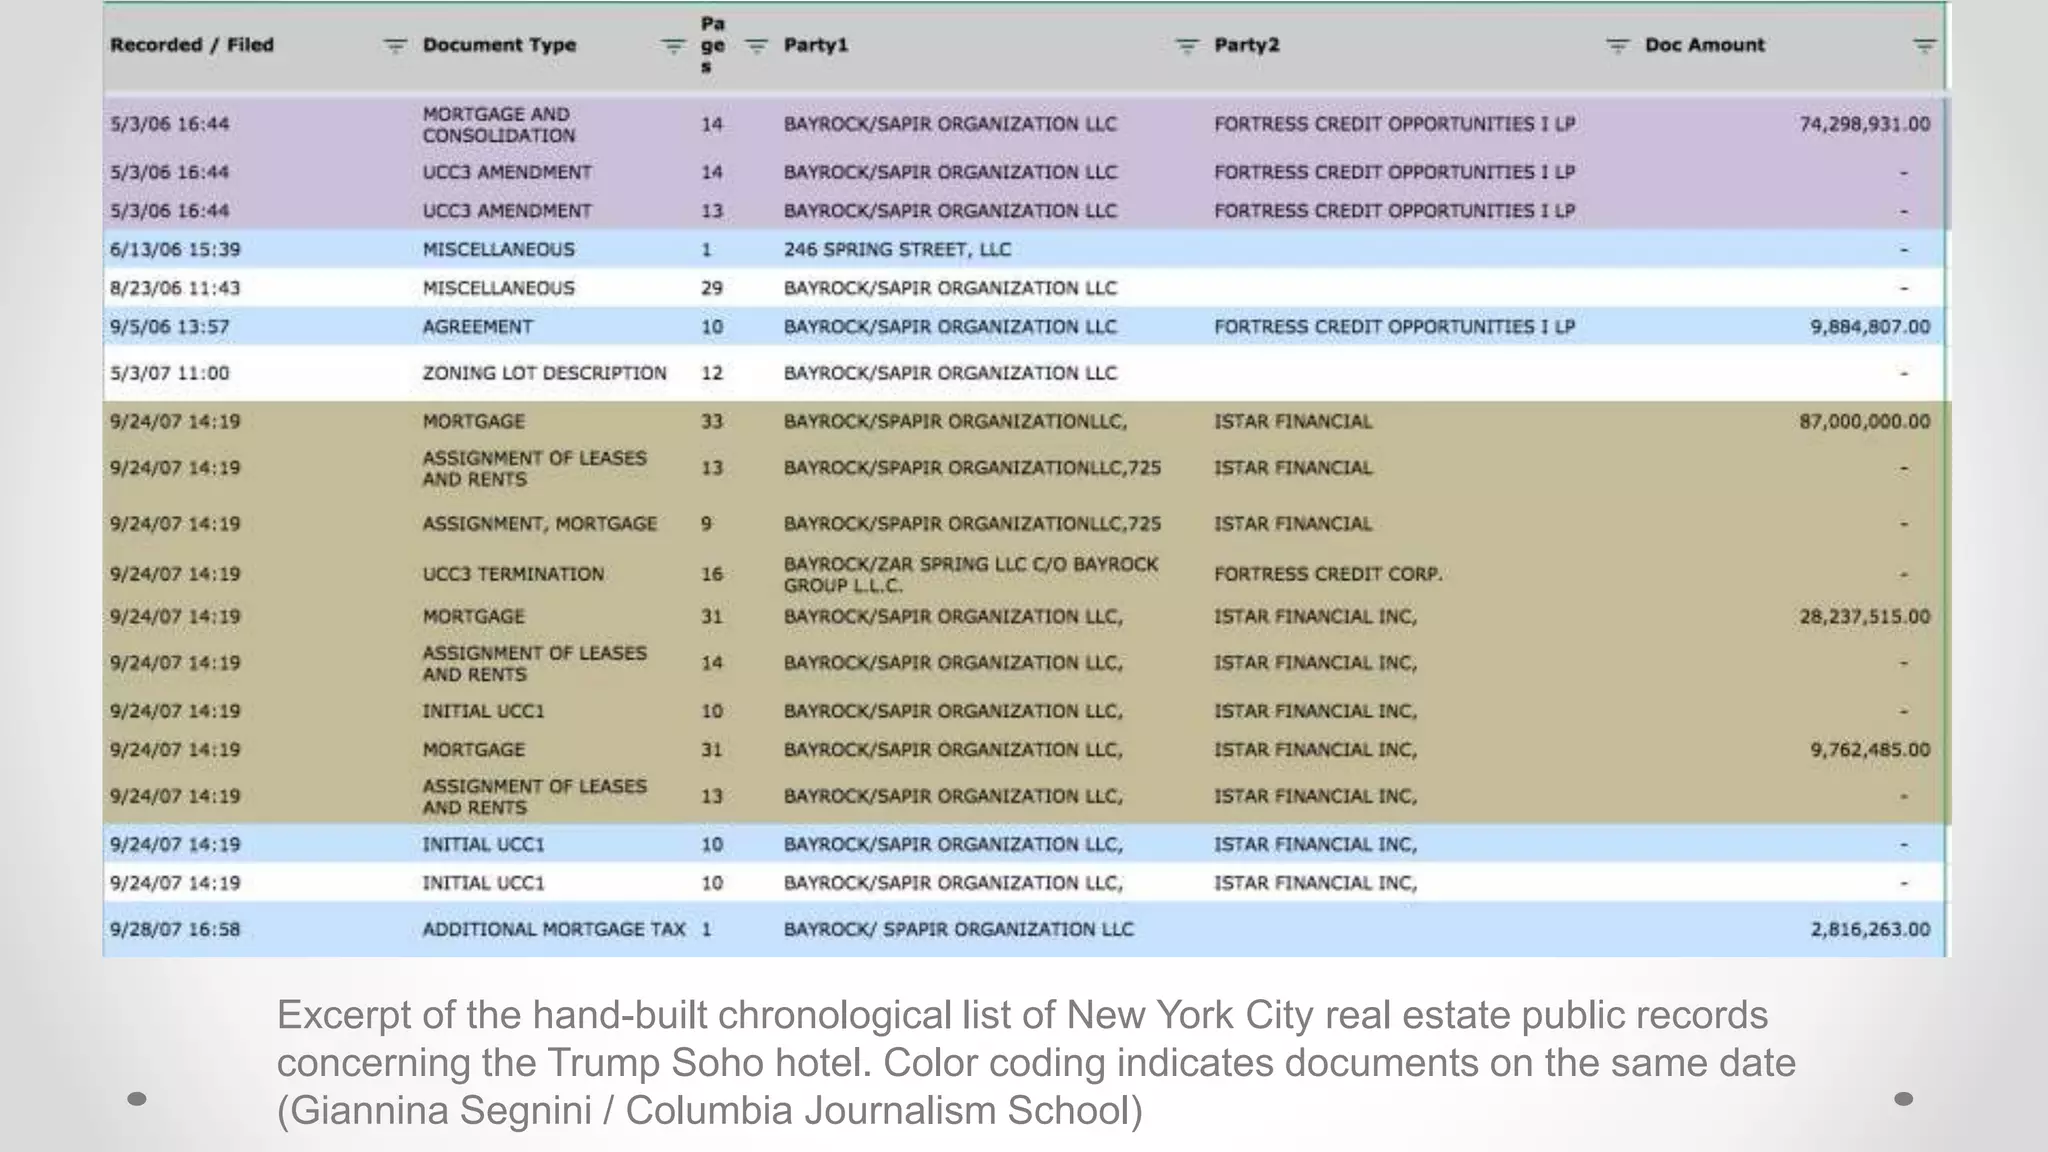Select the 2,816,263.00 amount cell
Screen dimensions: 2048x1152
[1870, 929]
